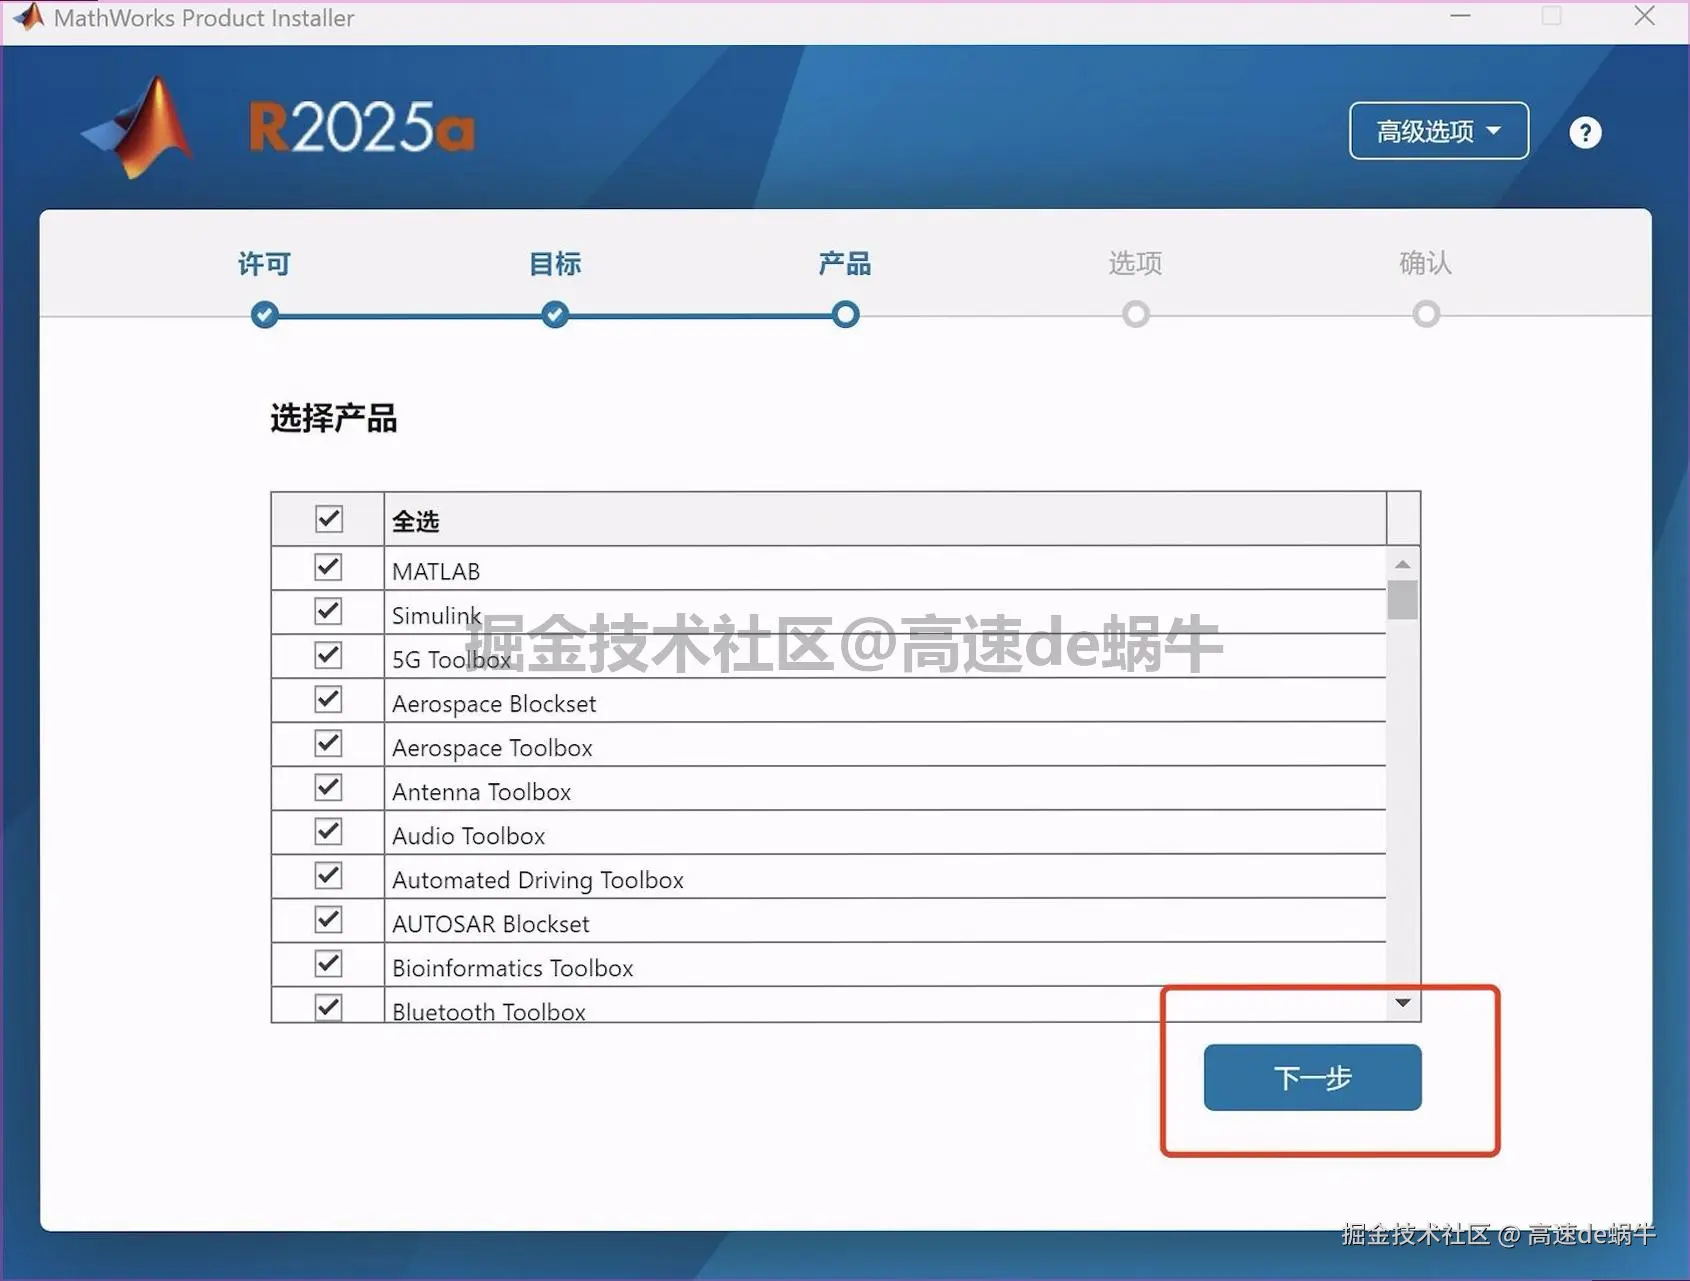Screen dimensions: 1690x1281
Task: Uncheck the Bluetooth Toolbox entry
Action: click(327, 1007)
